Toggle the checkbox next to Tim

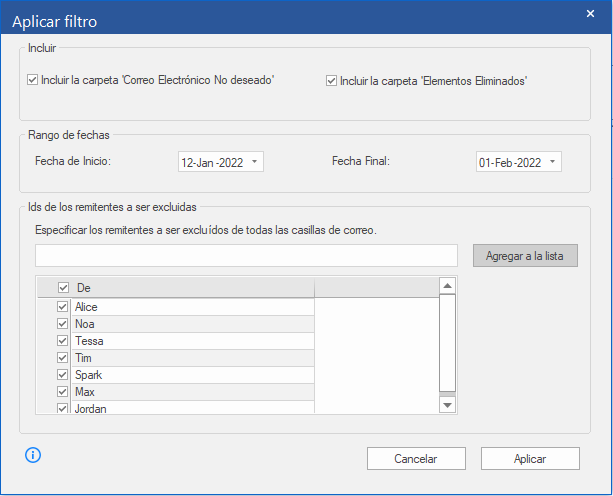63,358
